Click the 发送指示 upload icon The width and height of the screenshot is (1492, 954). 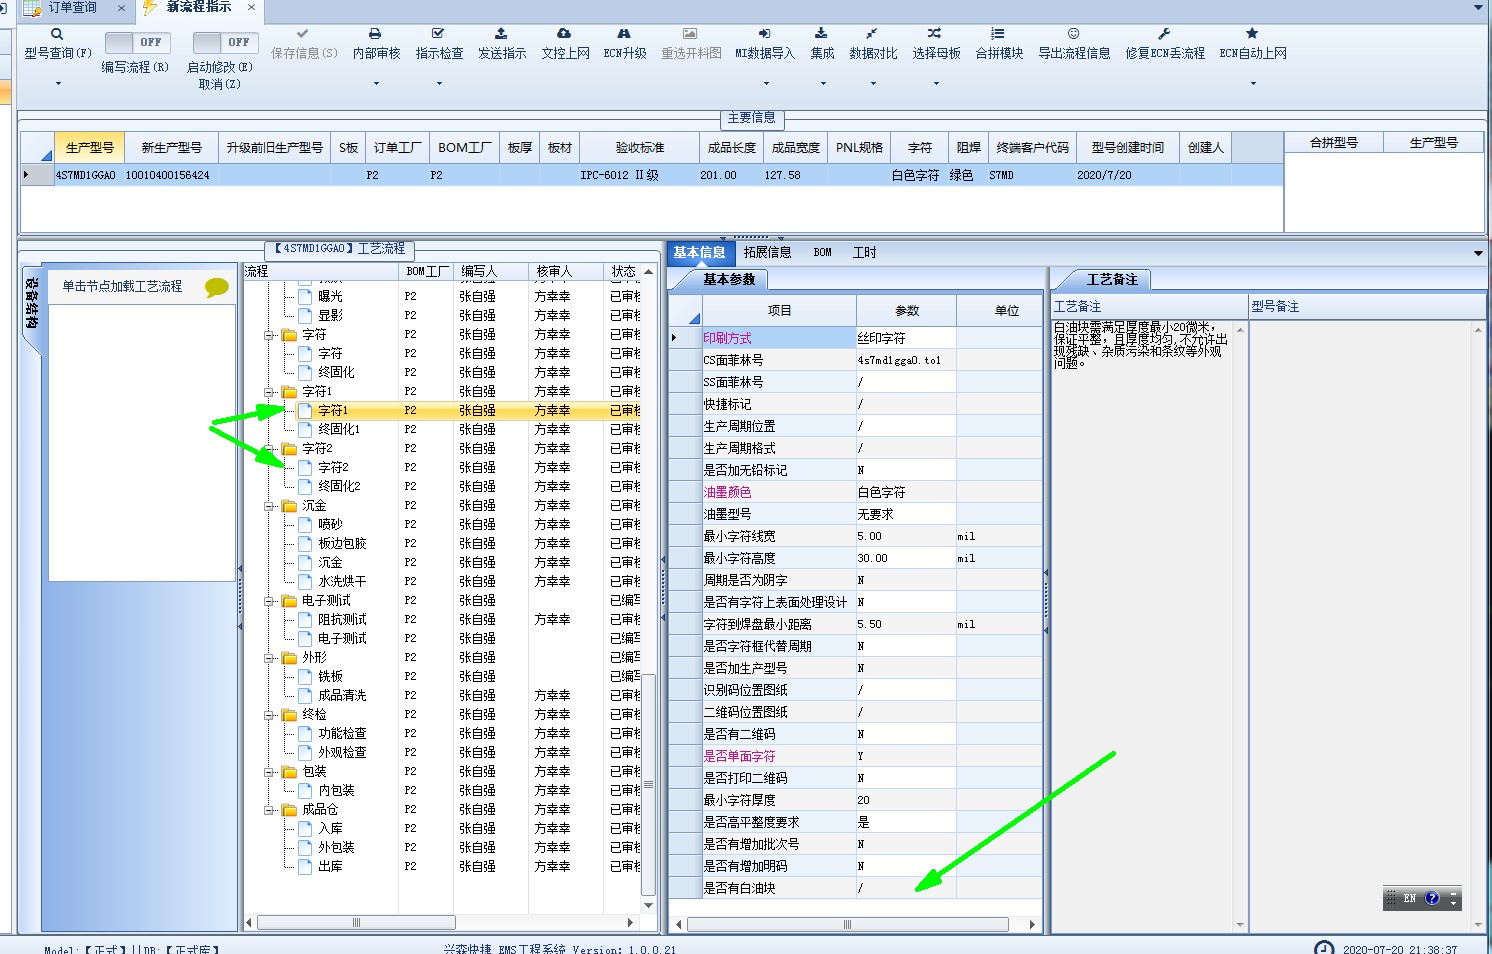click(x=501, y=34)
